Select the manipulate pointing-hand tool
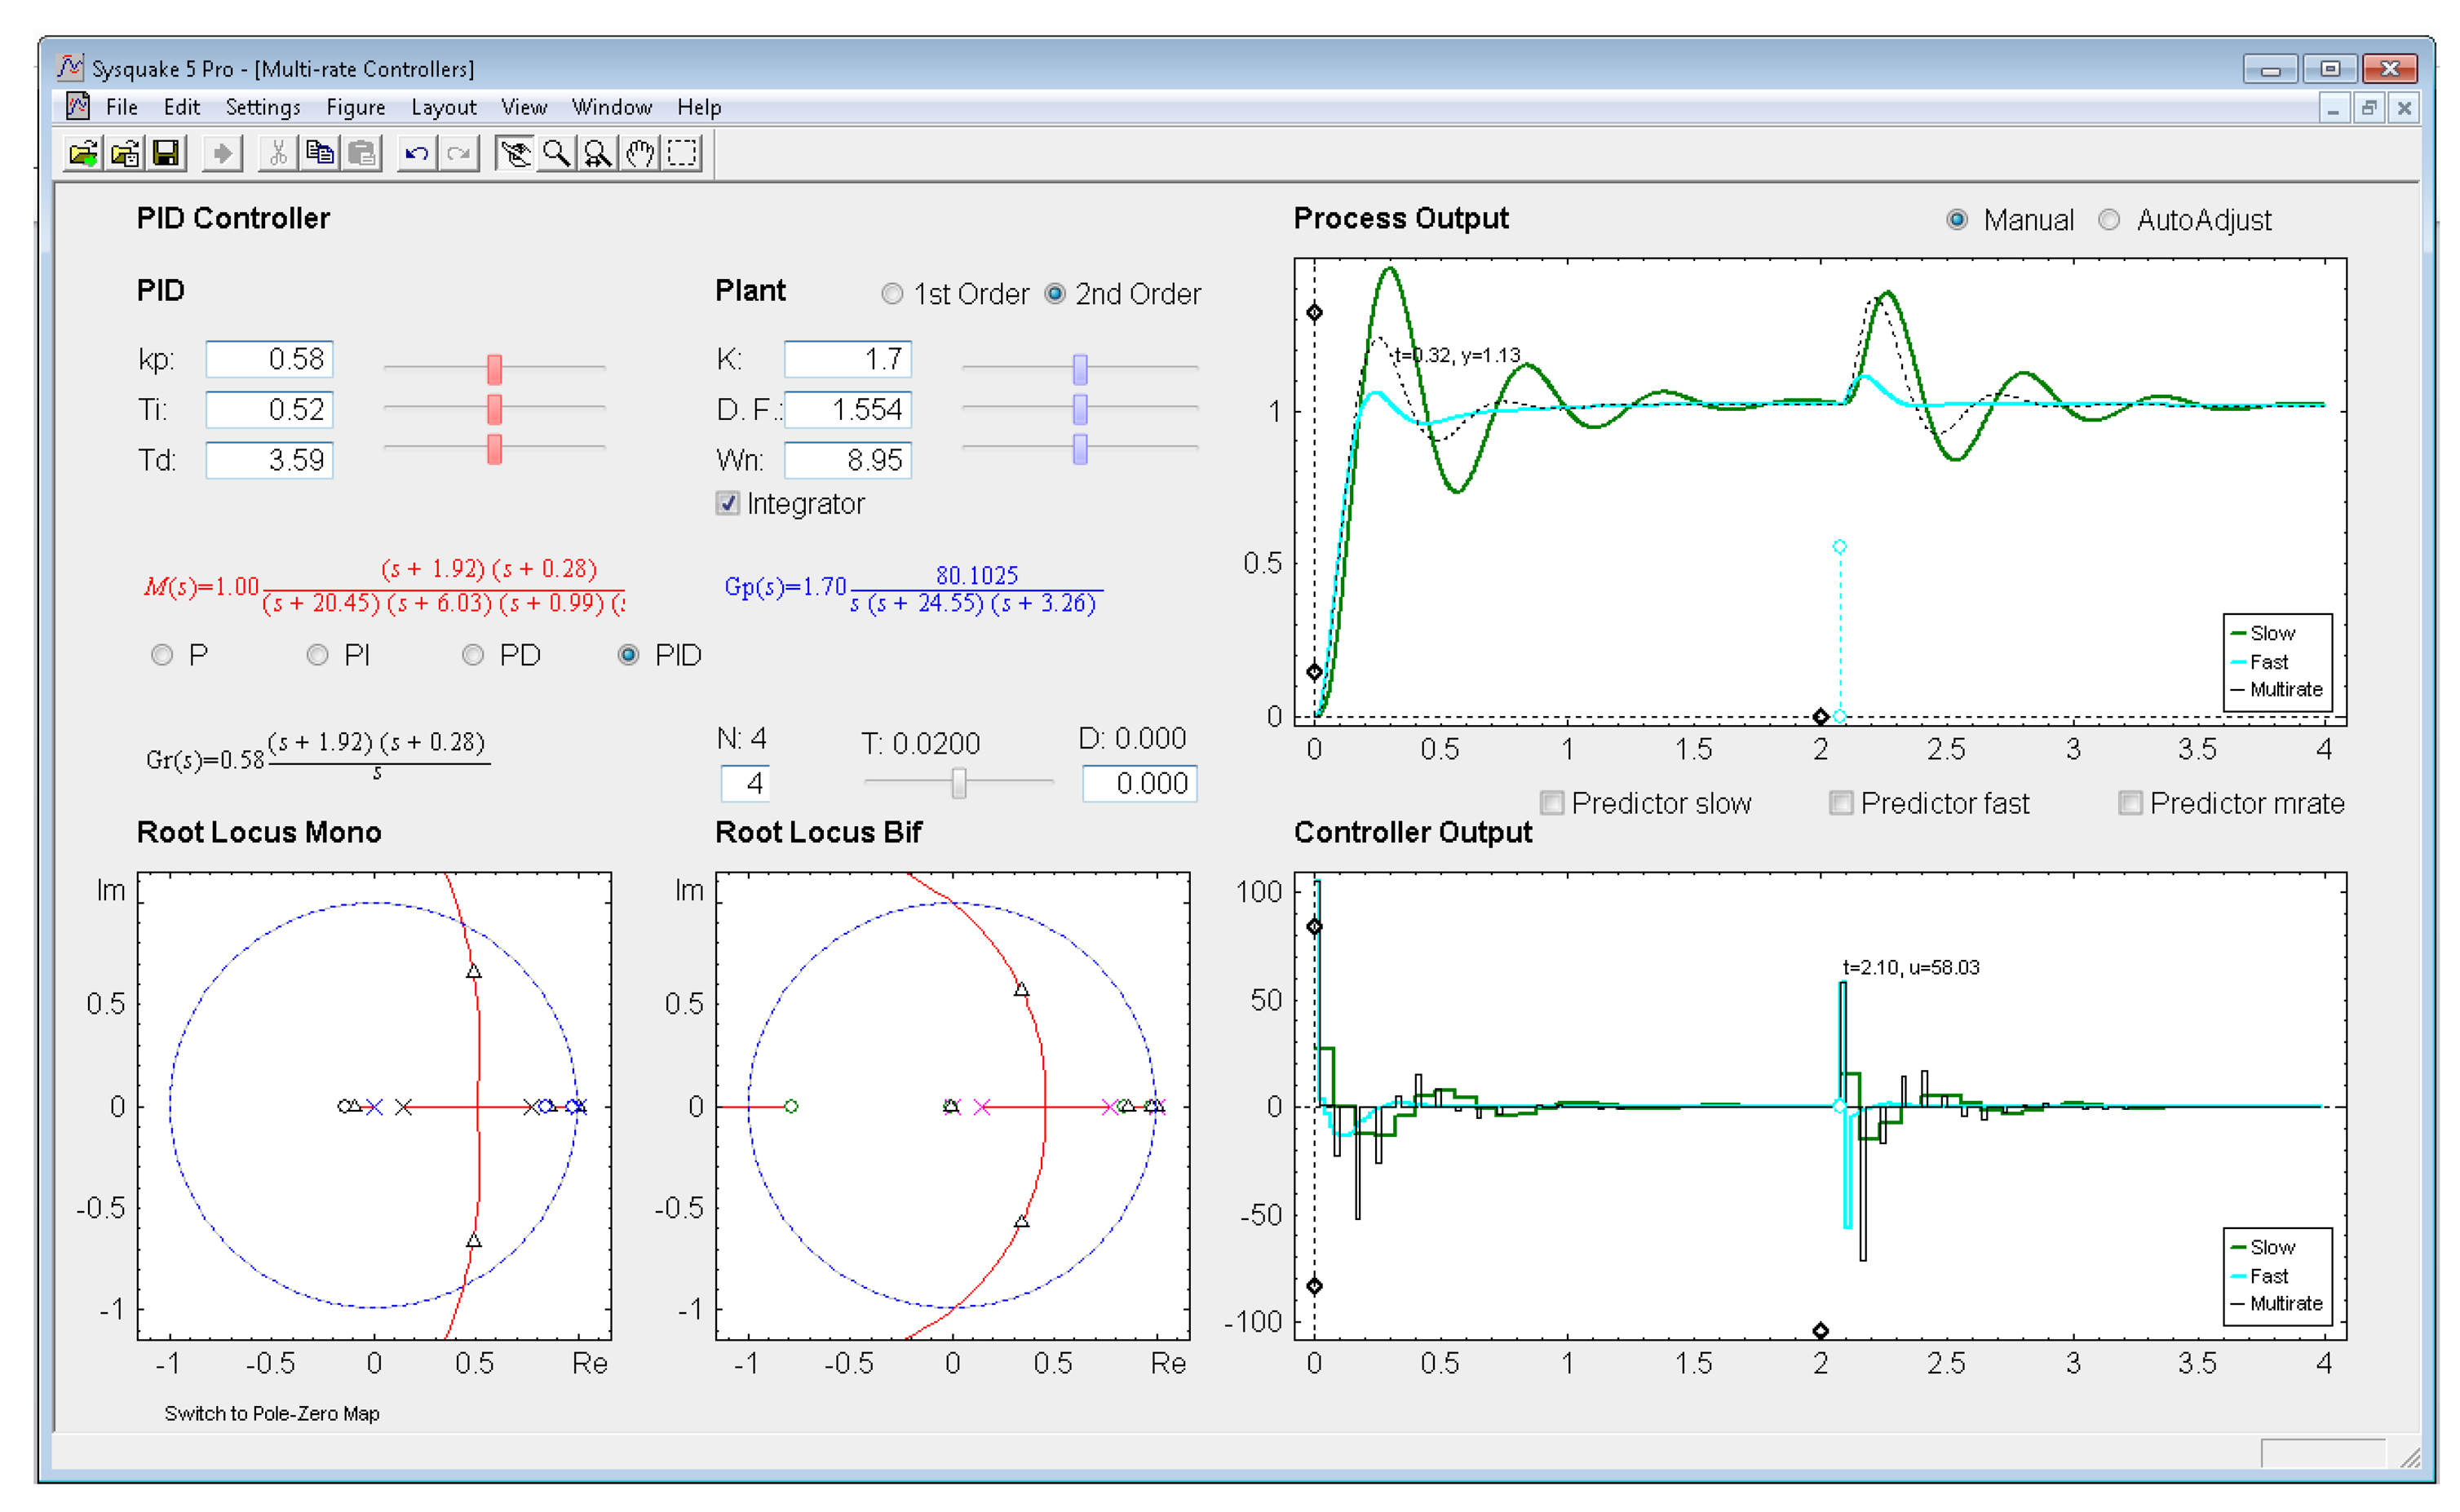Screen dimensions: 2460x1512 click(515, 153)
